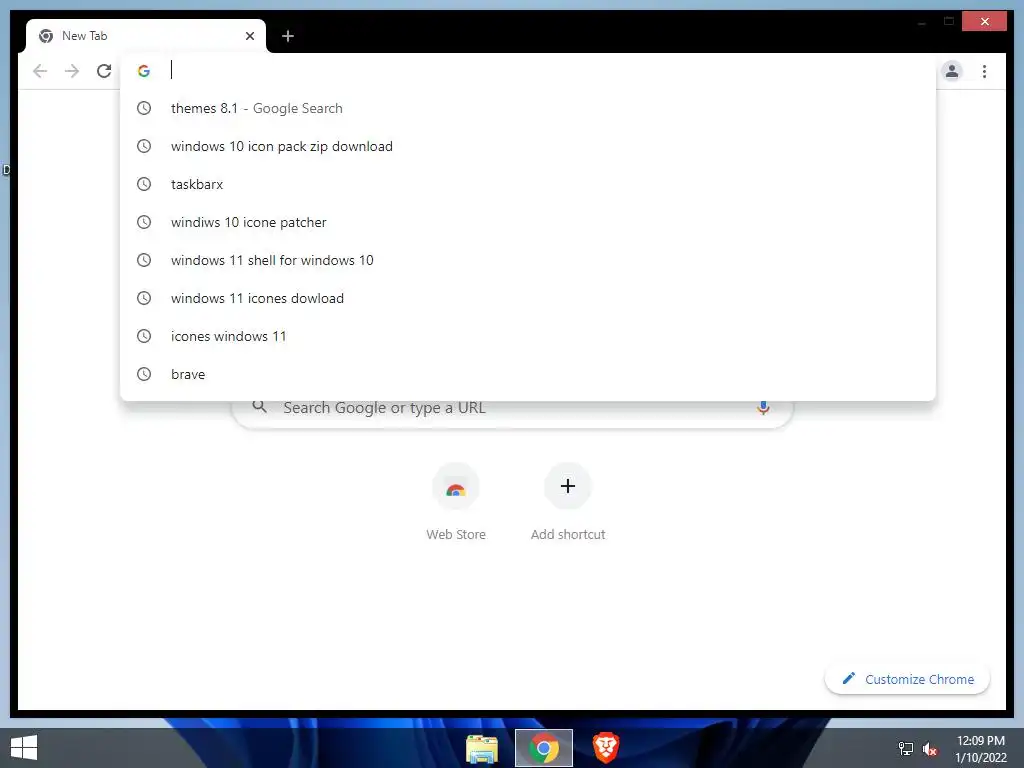Go forward using the forward arrow
1024x768 pixels.
[72, 71]
